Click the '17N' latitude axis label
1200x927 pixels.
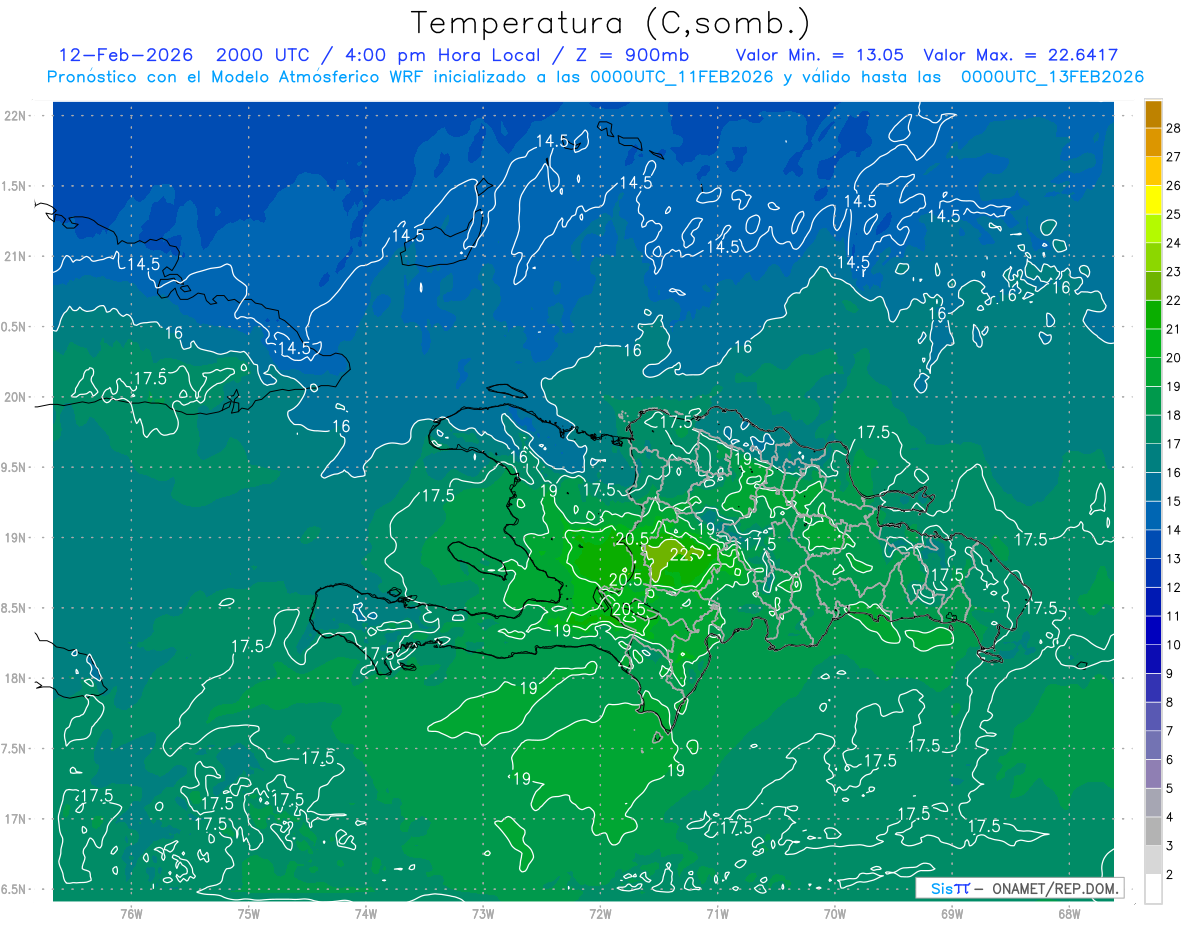(x=15, y=819)
